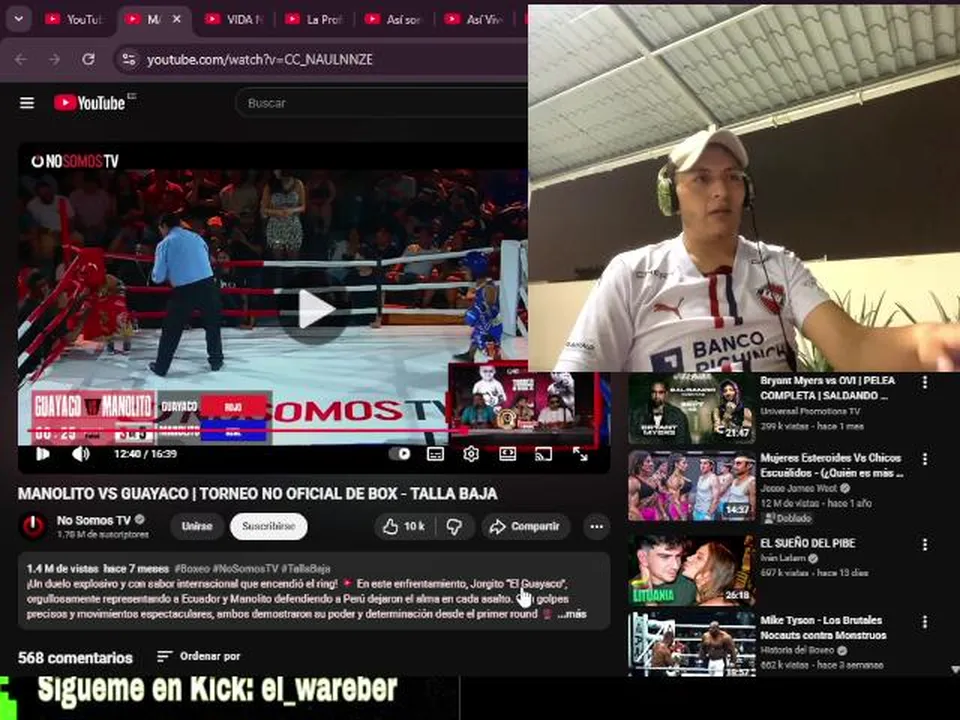Open the Ordenar por sort dropdown

click(199, 656)
